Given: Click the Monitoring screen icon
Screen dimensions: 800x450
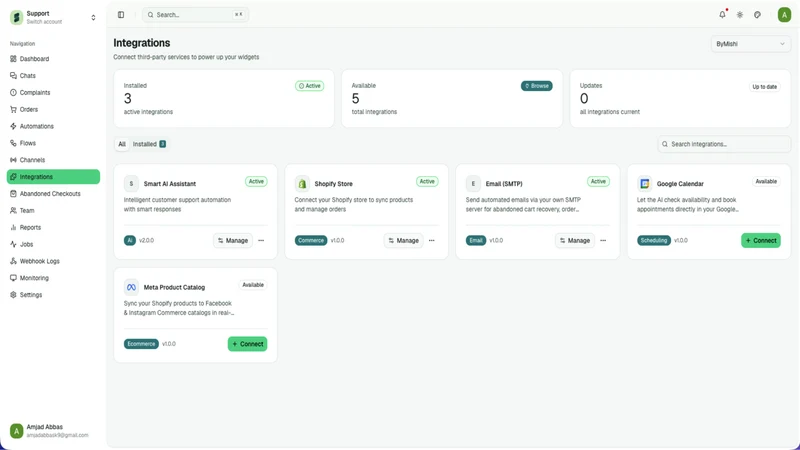Looking at the screenshot, I should 13,278.
